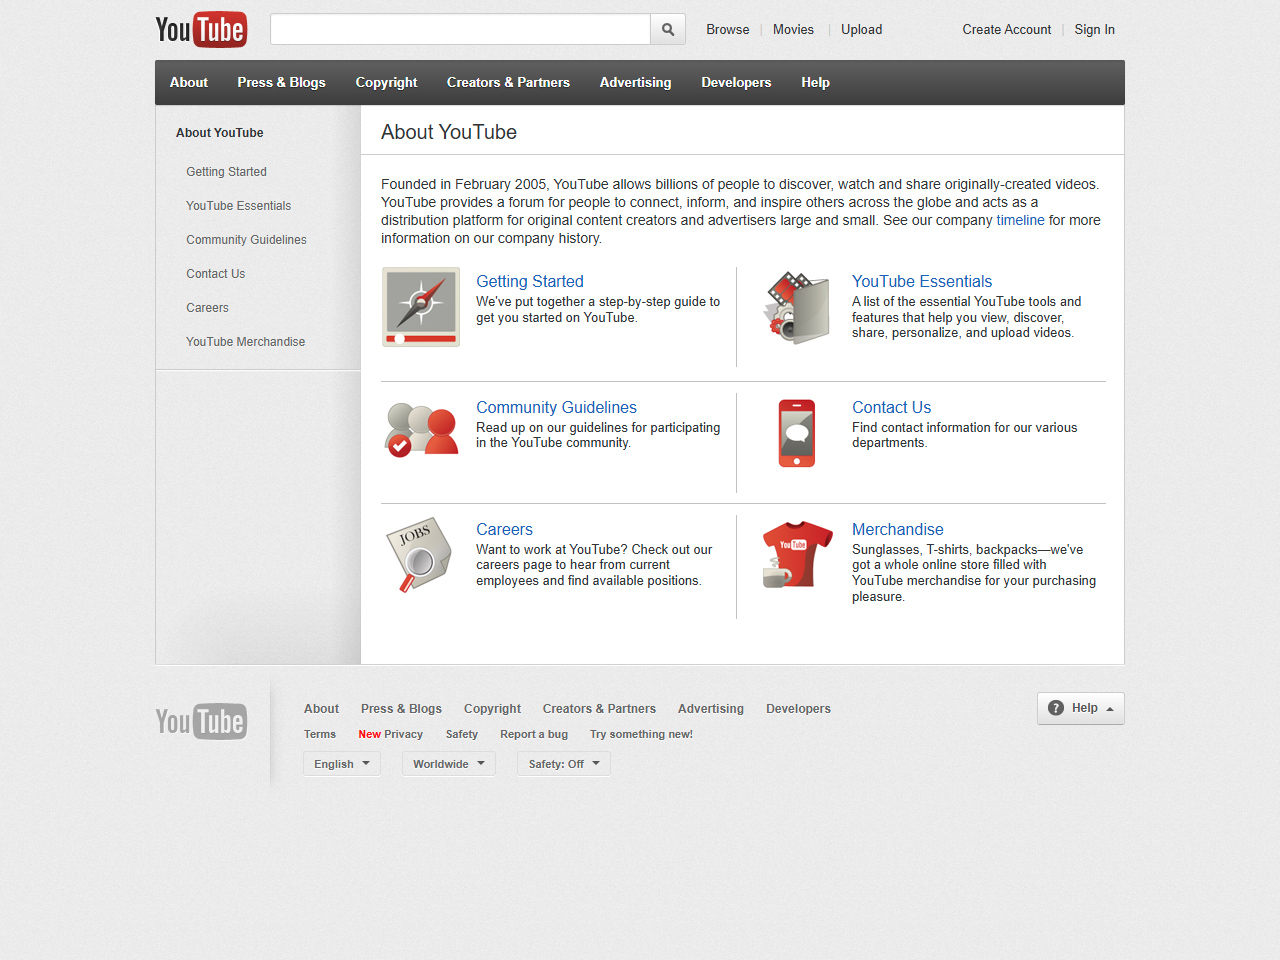Open the Advertising navigation tab
This screenshot has height=960, width=1280.
pos(635,83)
